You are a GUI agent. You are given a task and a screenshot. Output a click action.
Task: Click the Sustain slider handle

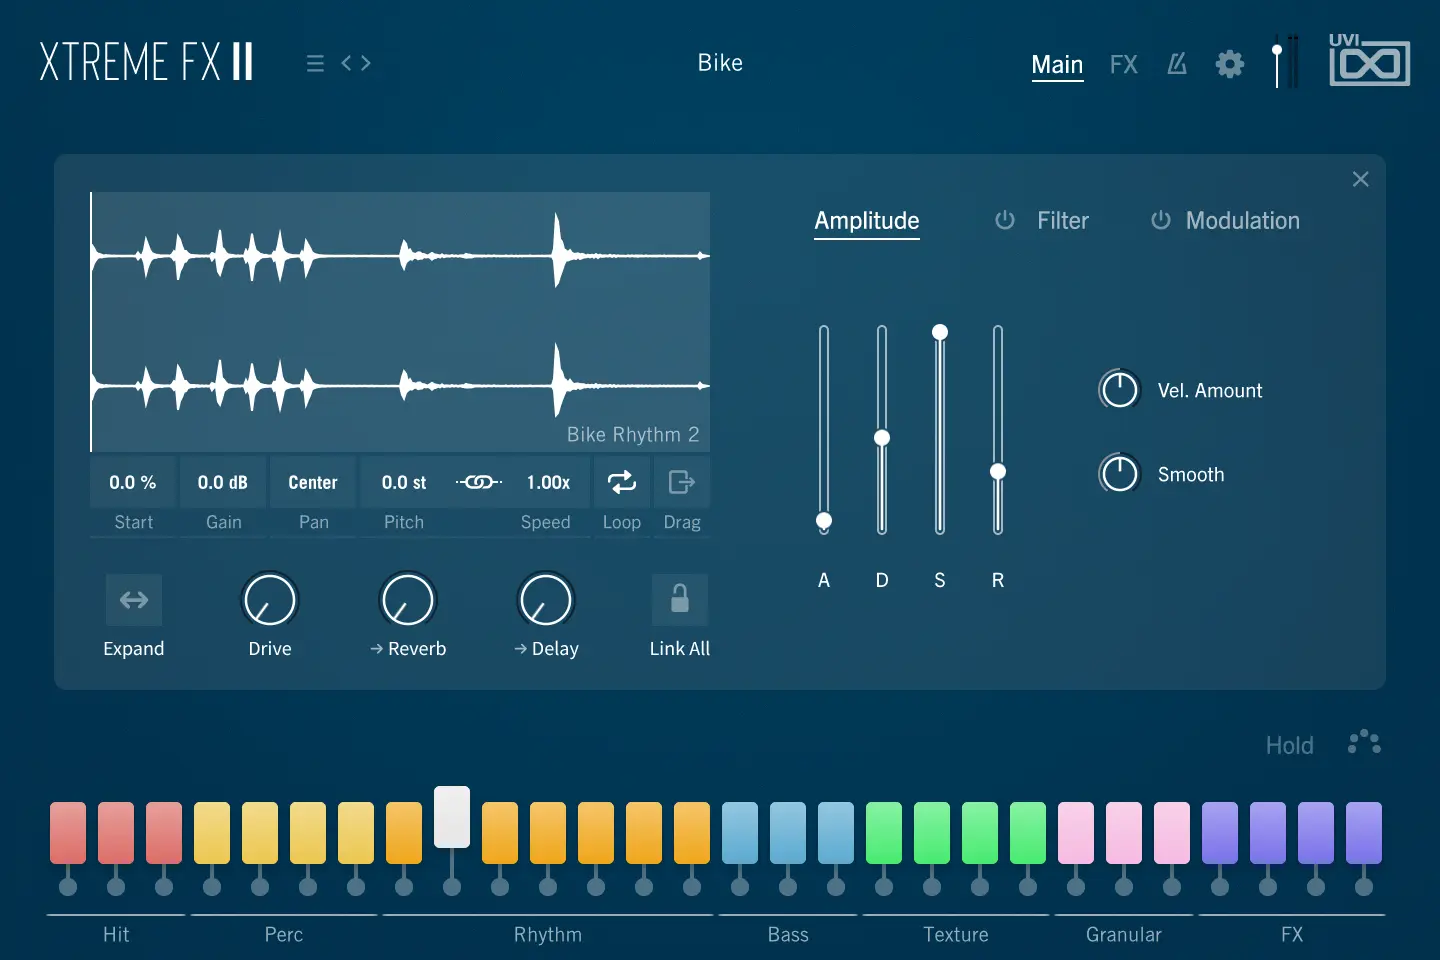point(940,332)
